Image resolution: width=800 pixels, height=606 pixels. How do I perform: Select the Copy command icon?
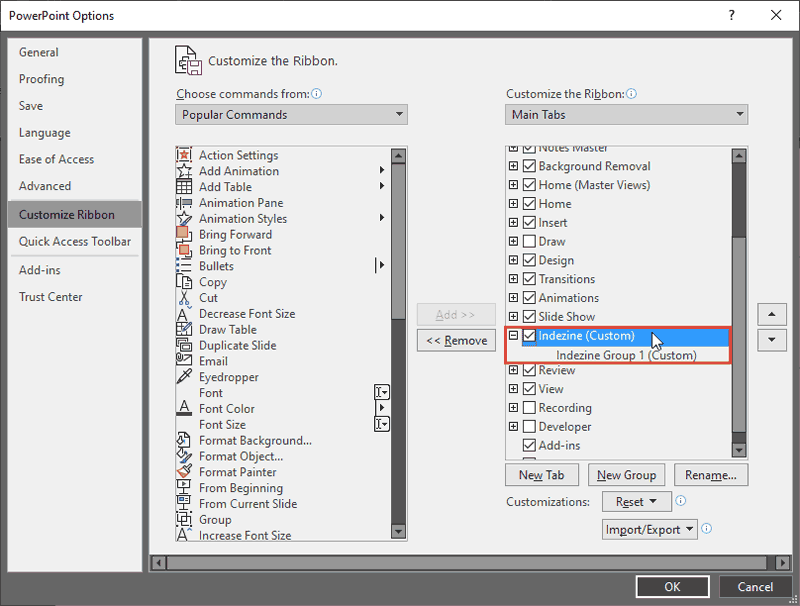(x=185, y=281)
